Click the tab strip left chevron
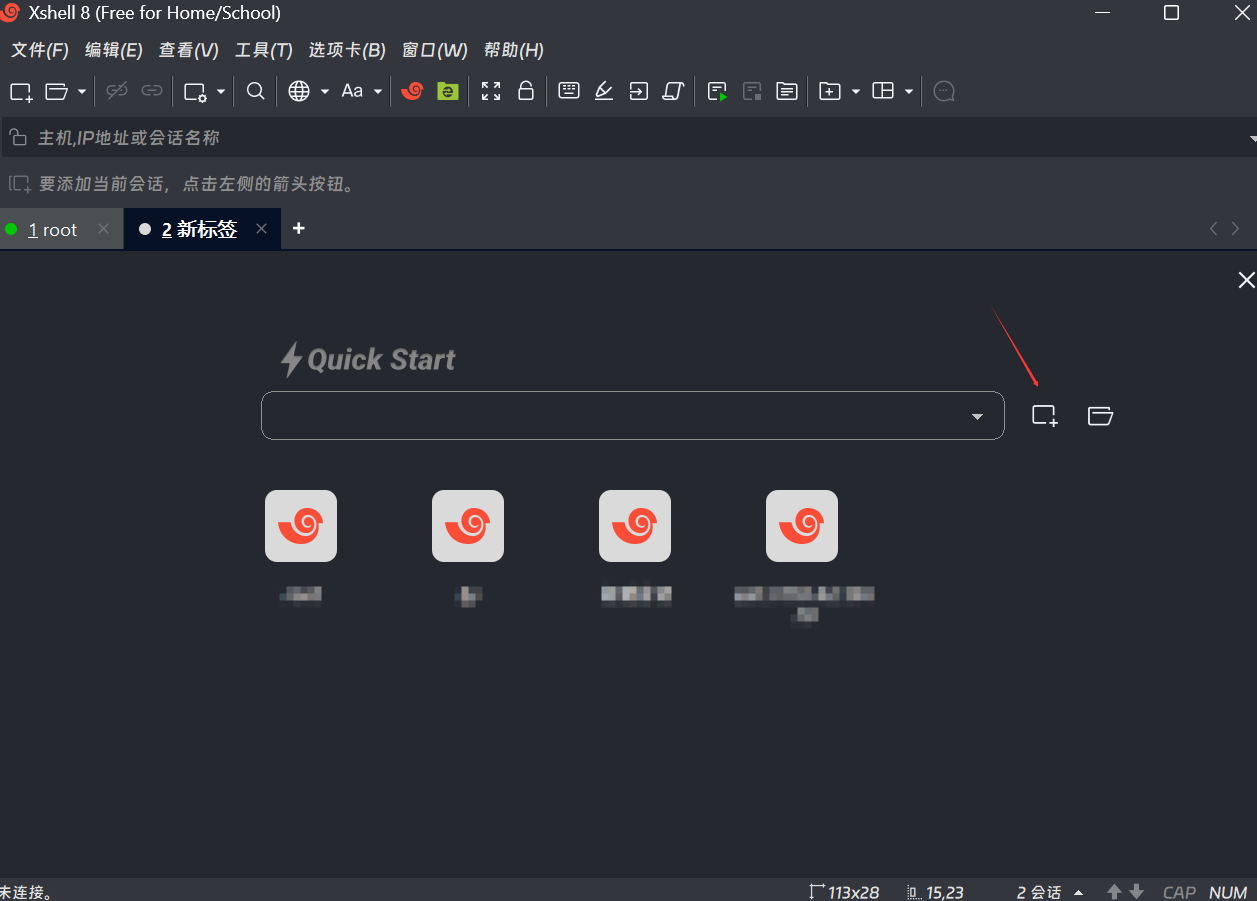The height and width of the screenshot is (901, 1257). coord(1214,229)
